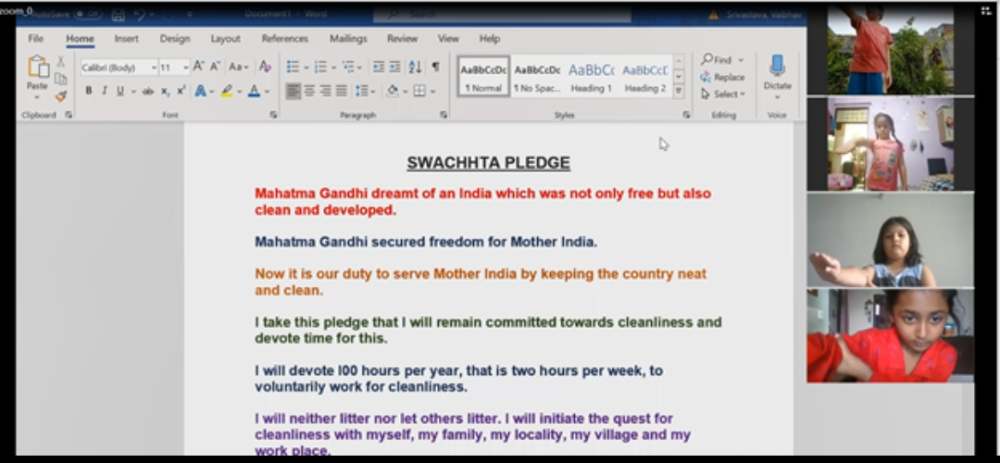Open the Font dialog launcher
The image size is (1000, 463).
click(274, 115)
